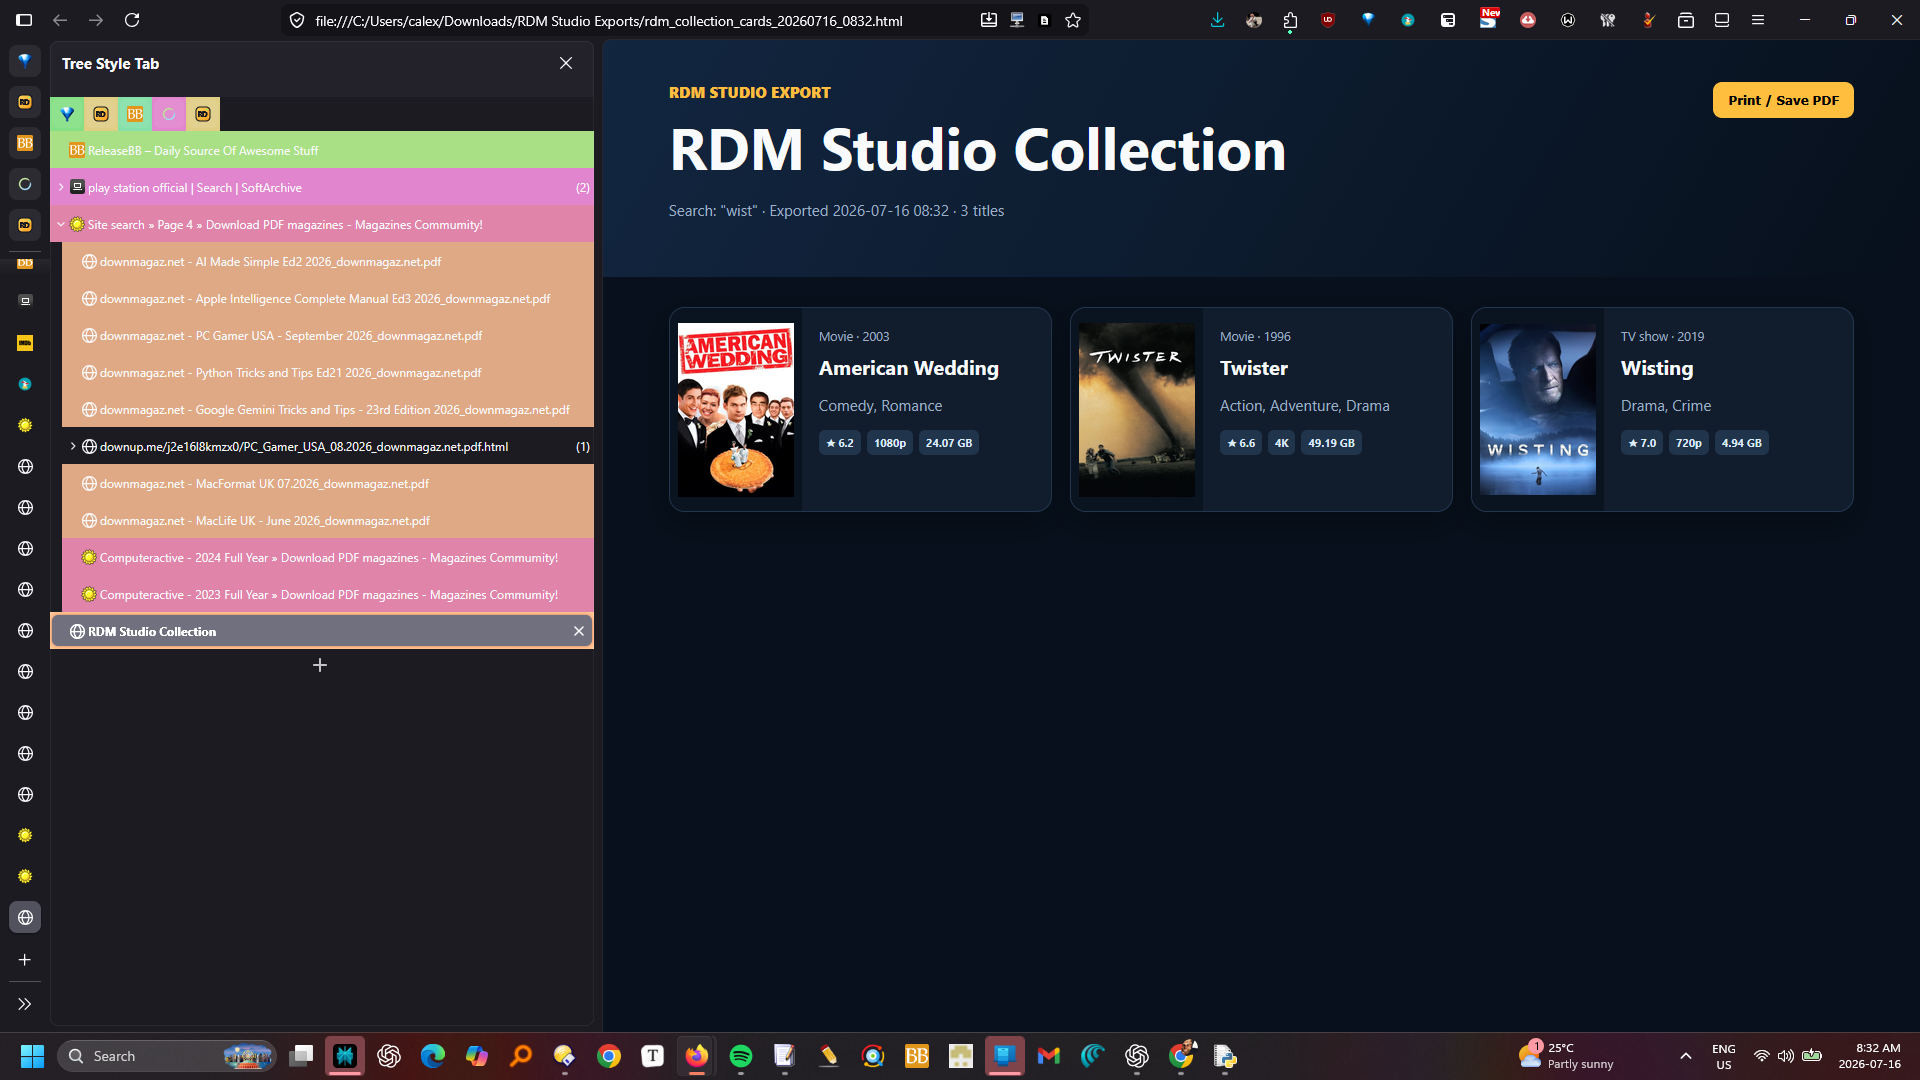Show hidden system tray icons chevron
The width and height of the screenshot is (1920, 1080).
coord(1686,1056)
